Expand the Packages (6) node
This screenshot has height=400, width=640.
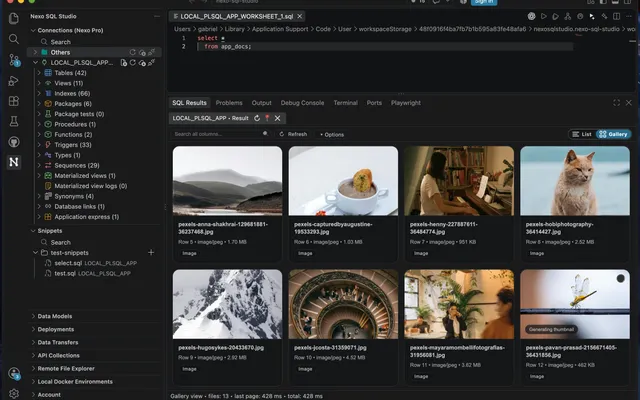pyautogui.click(x=39, y=104)
